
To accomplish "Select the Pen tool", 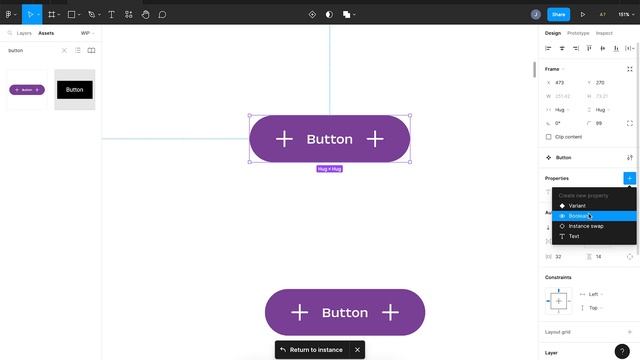I will (x=91, y=14).
